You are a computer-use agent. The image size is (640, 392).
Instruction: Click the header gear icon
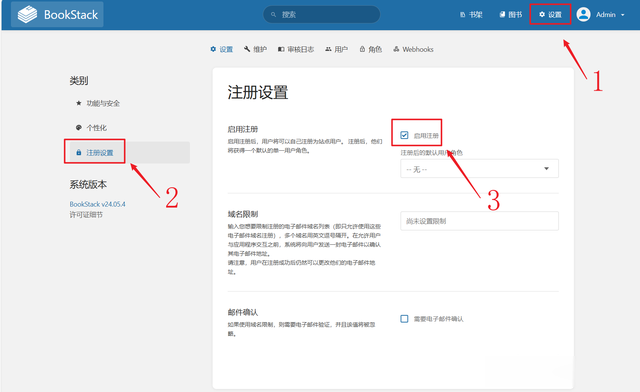pos(542,15)
